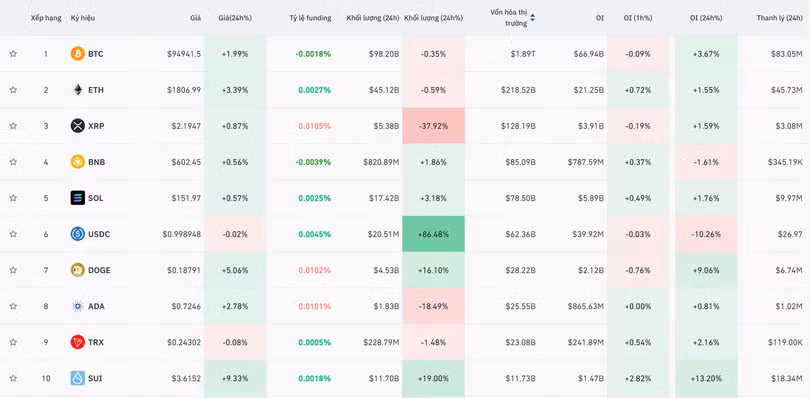The width and height of the screenshot is (810, 398).
Task: Sort by Khối lượng (24h%) column header
Action: 433,18
